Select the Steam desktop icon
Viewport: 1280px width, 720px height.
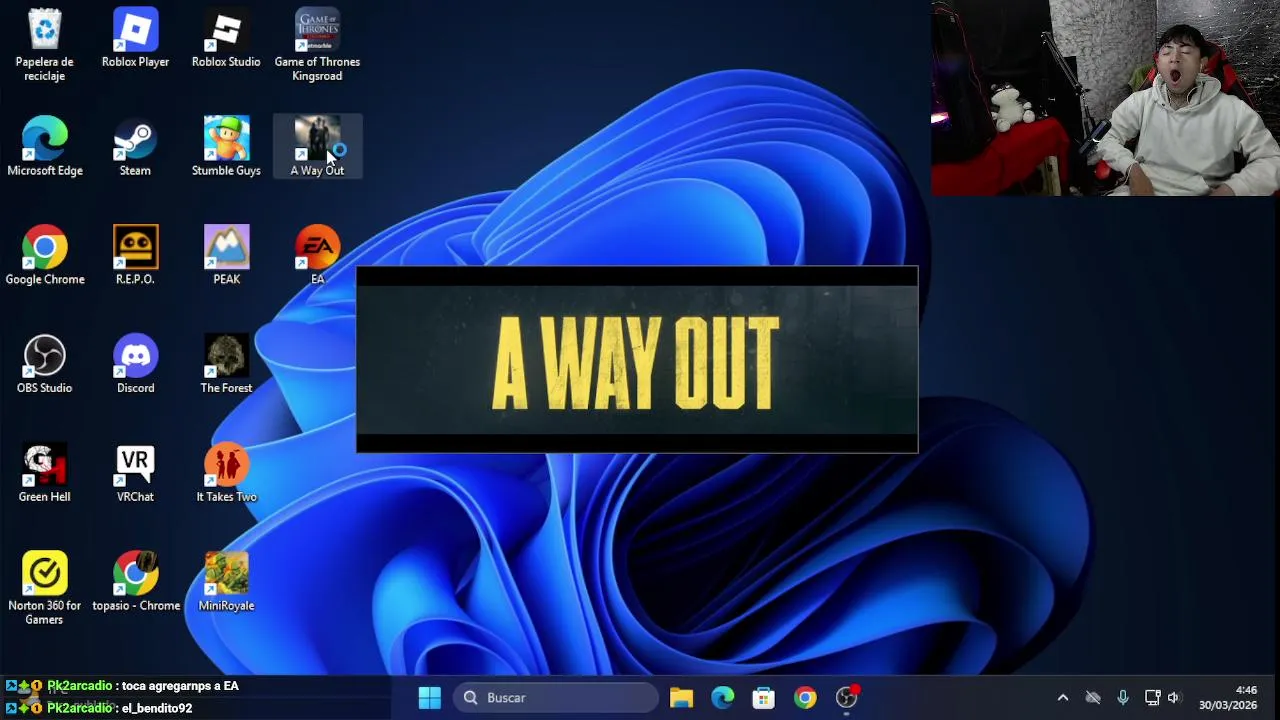coord(135,148)
